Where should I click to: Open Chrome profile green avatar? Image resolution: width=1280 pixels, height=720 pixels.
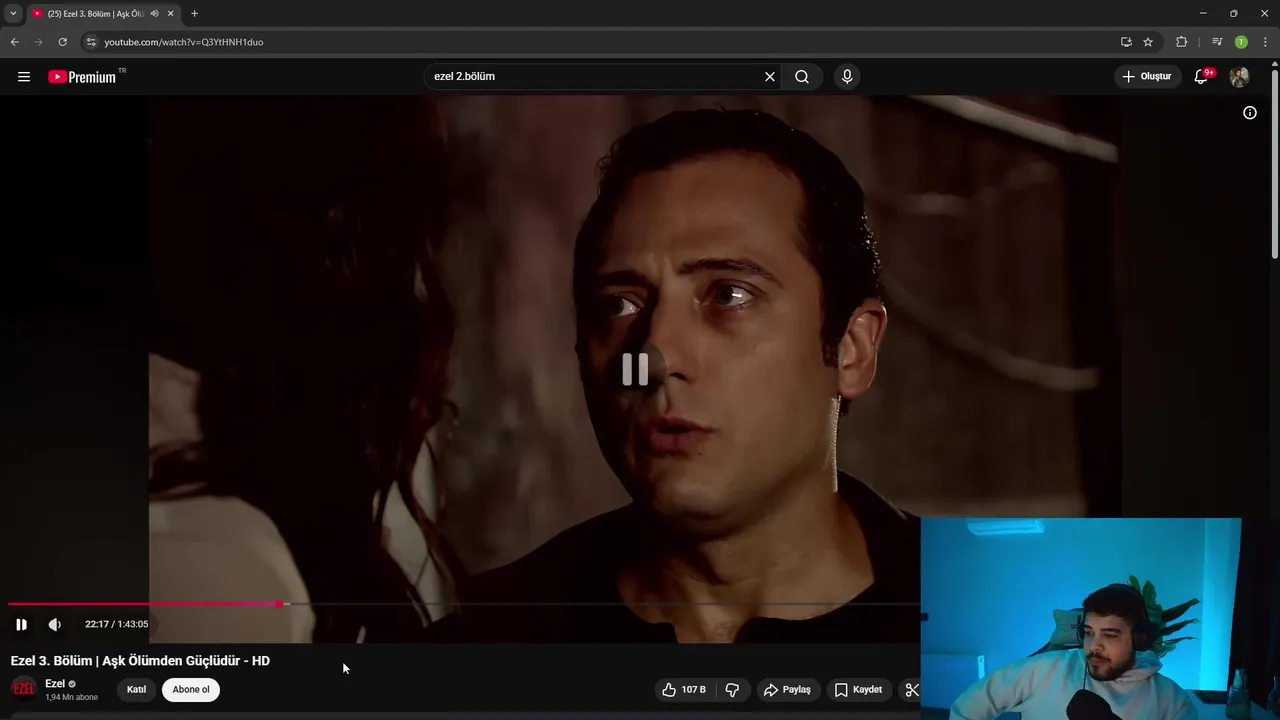pos(1241,42)
